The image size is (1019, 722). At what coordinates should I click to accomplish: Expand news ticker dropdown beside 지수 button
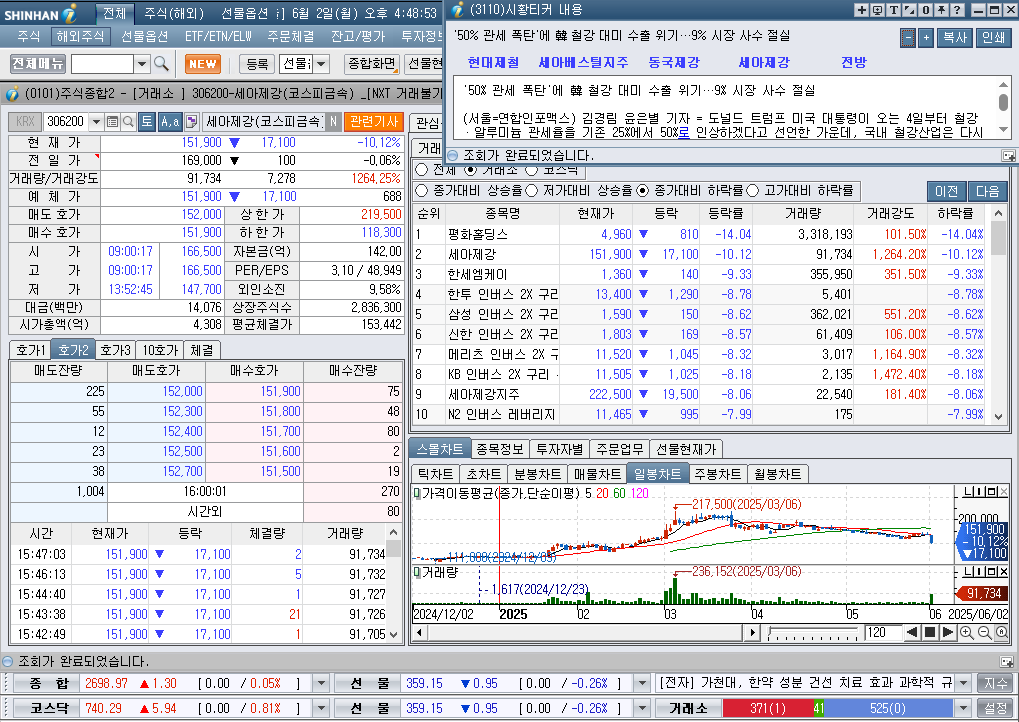coord(964,683)
